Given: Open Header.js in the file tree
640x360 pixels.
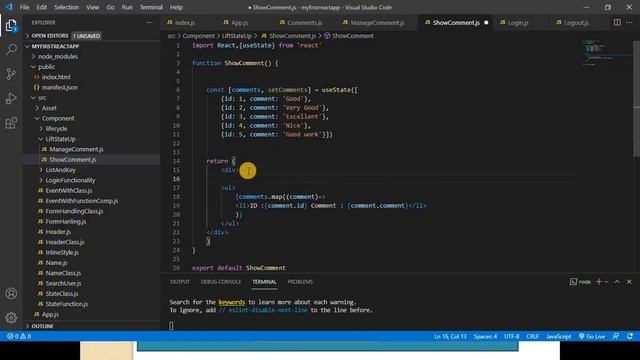Looking at the screenshot, I should (x=58, y=232).
